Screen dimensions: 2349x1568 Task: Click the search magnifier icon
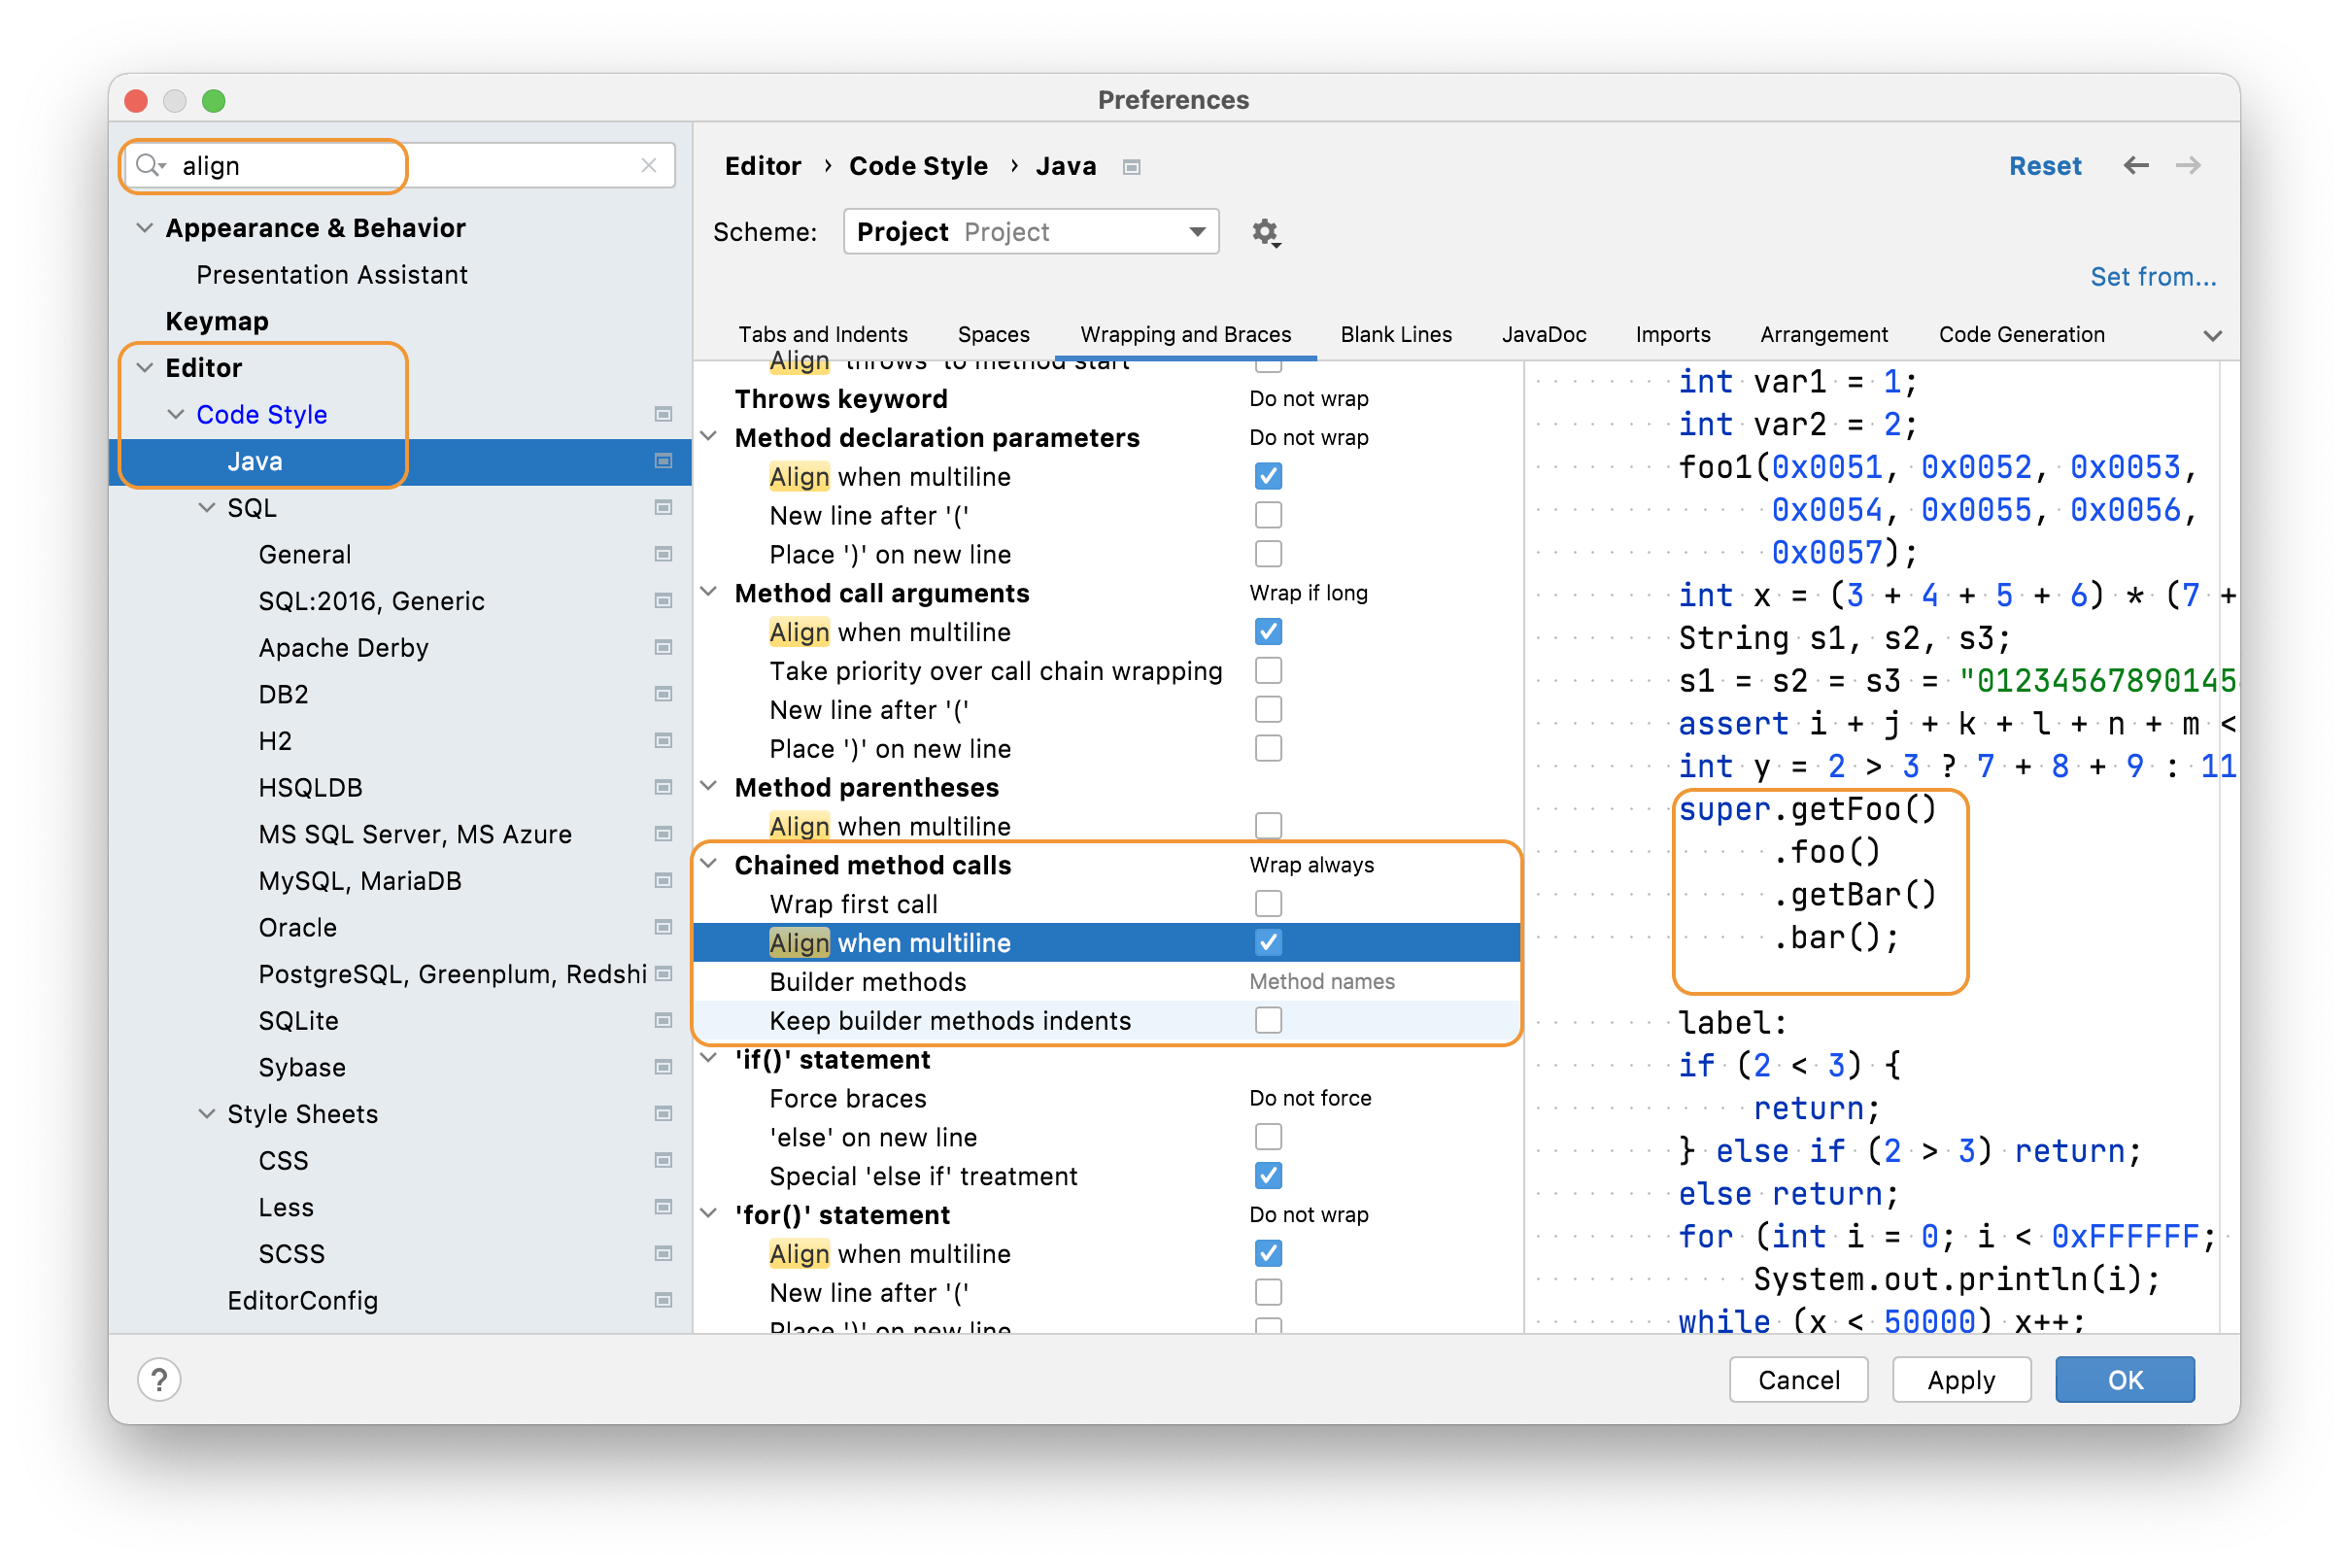click(x=149, y=165)
